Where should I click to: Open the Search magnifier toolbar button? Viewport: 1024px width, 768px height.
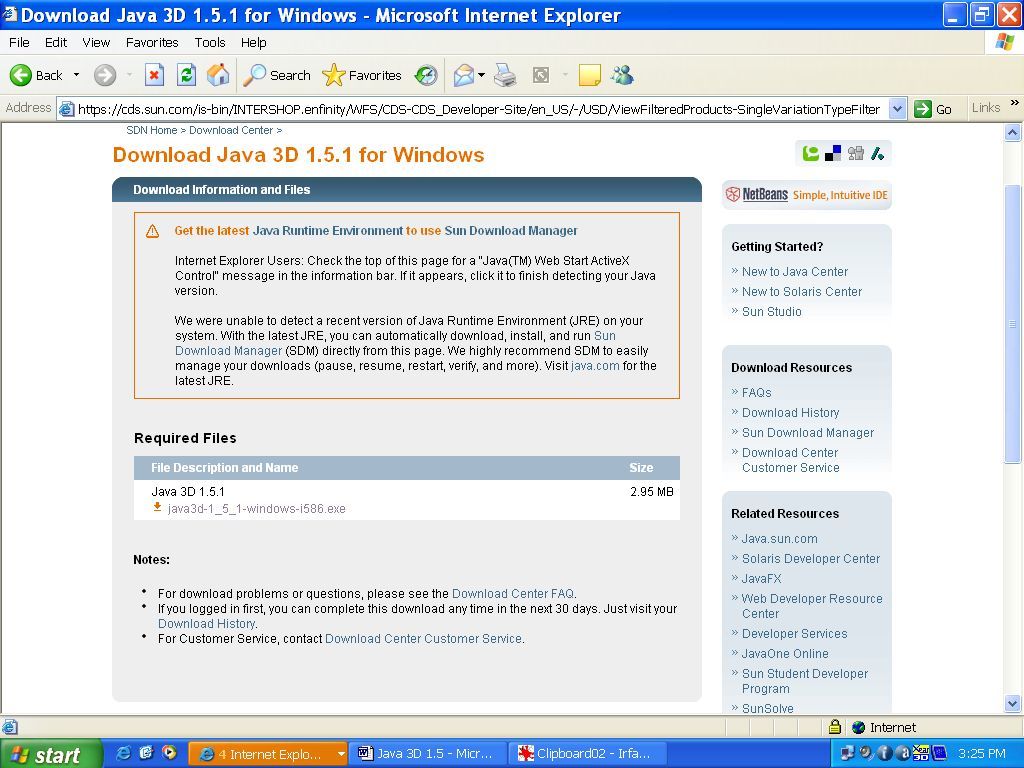pos(276,75)
